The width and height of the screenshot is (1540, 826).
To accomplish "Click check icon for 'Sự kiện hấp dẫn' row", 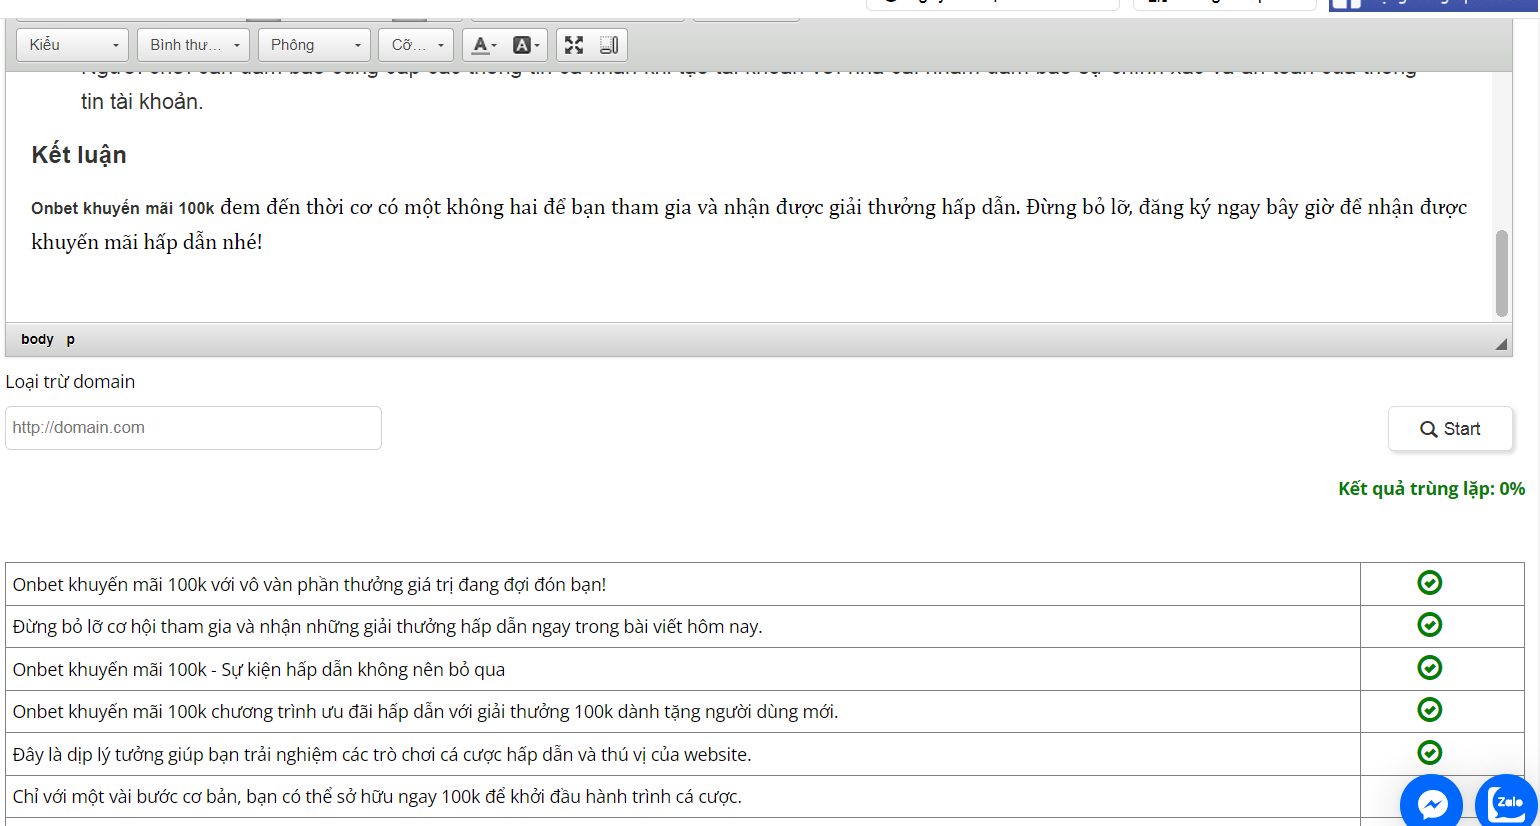I will point(1430,668).
